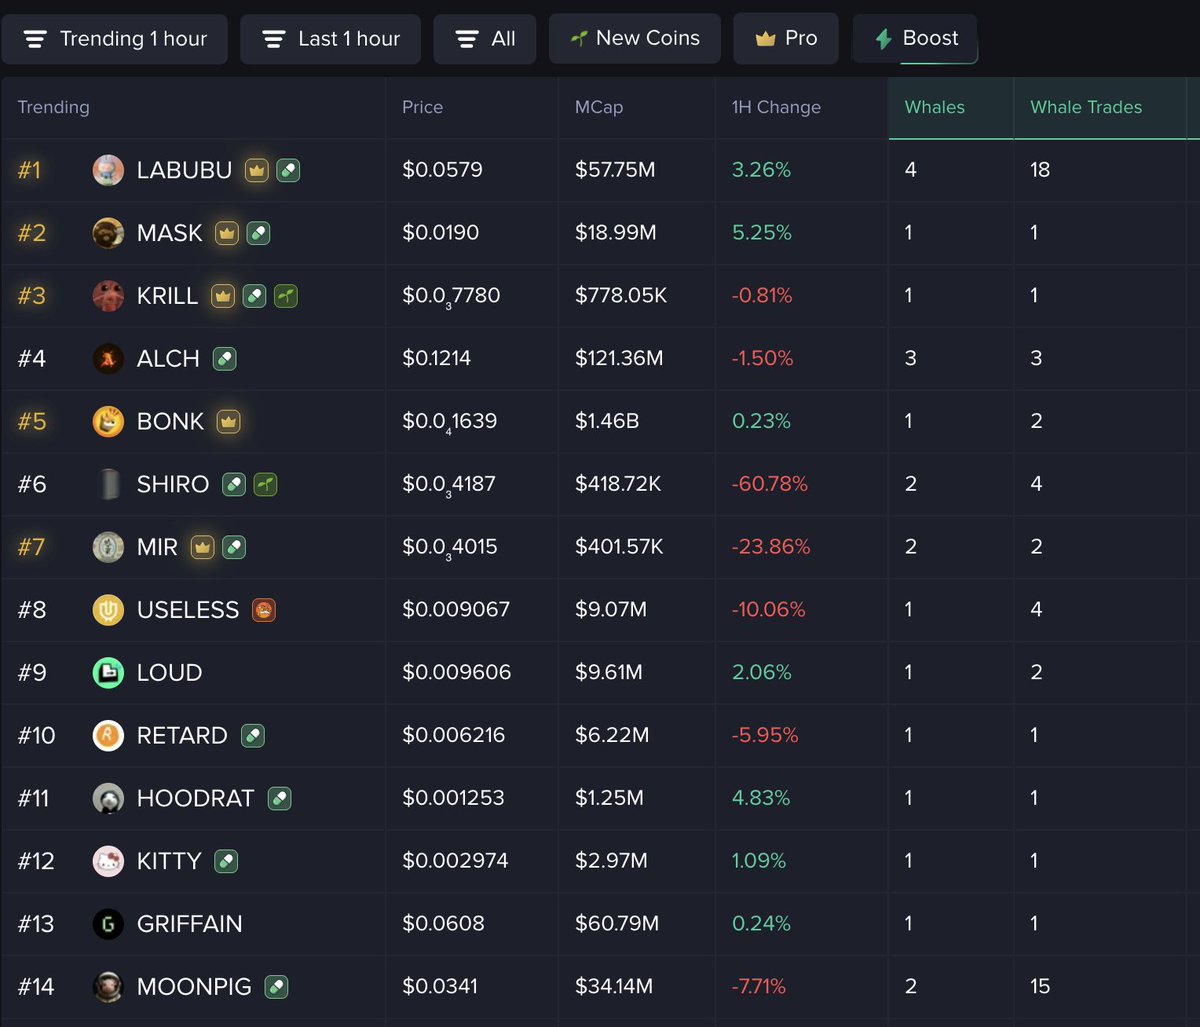This screenshot has height=1027, width=1200.
Task: Click the sprout badge next to SHIRO
Action: pos(265,484)
